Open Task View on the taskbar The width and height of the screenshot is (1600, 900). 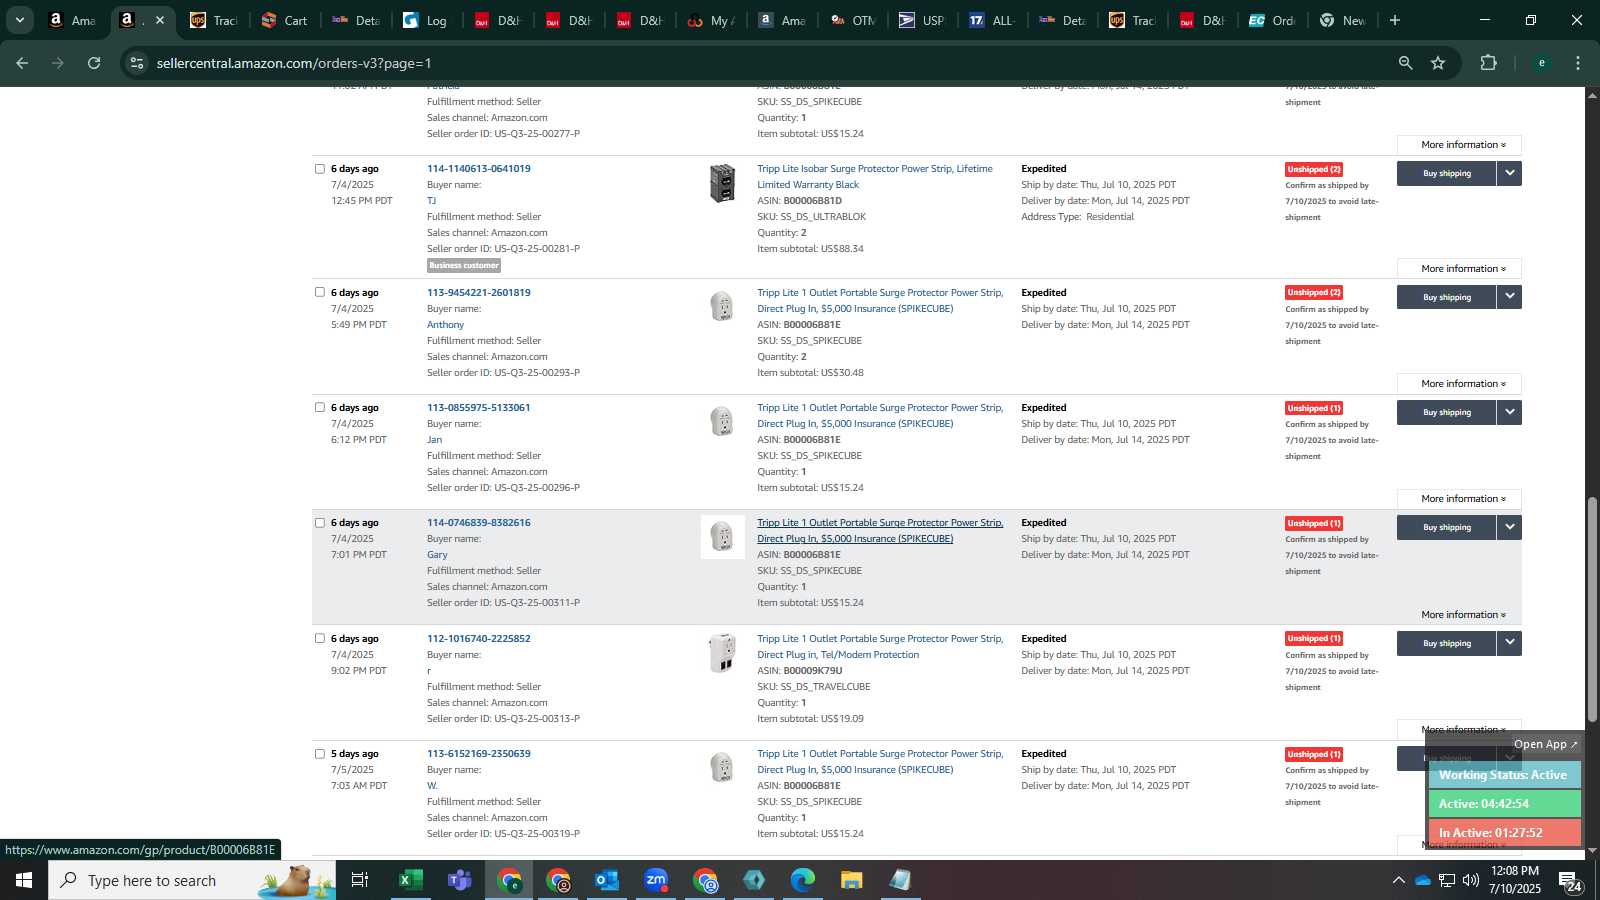coord(360,880)
